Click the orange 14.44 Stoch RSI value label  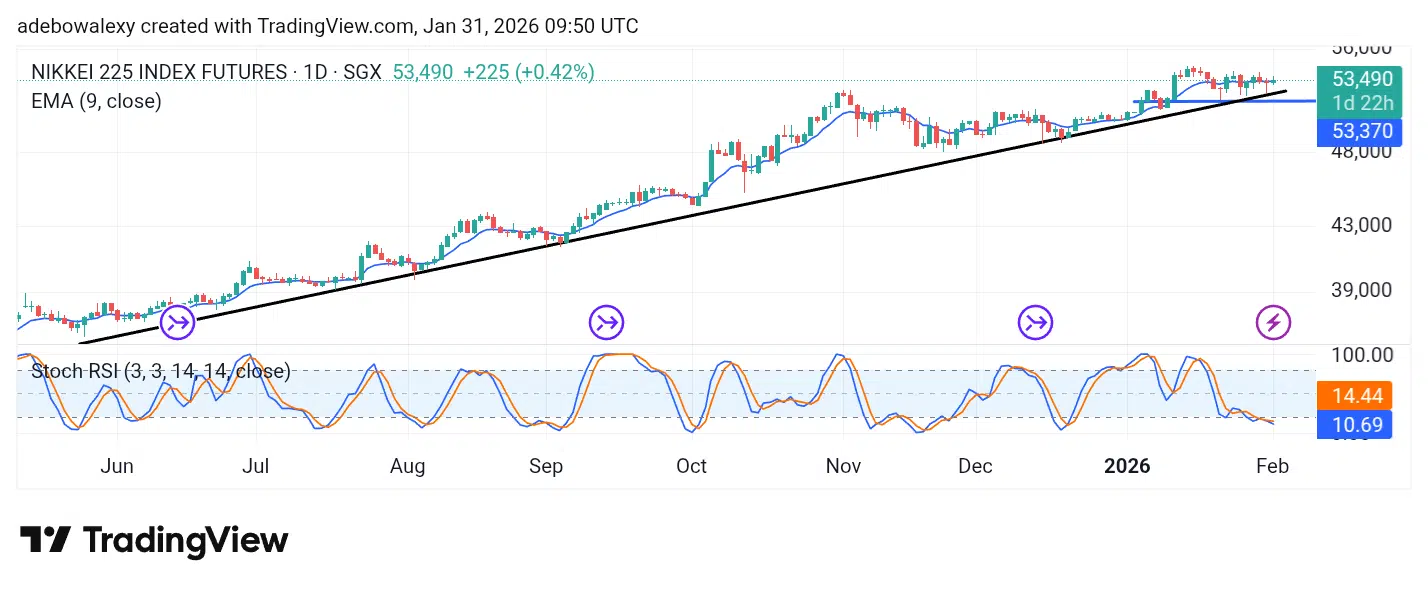[1354, 396]
